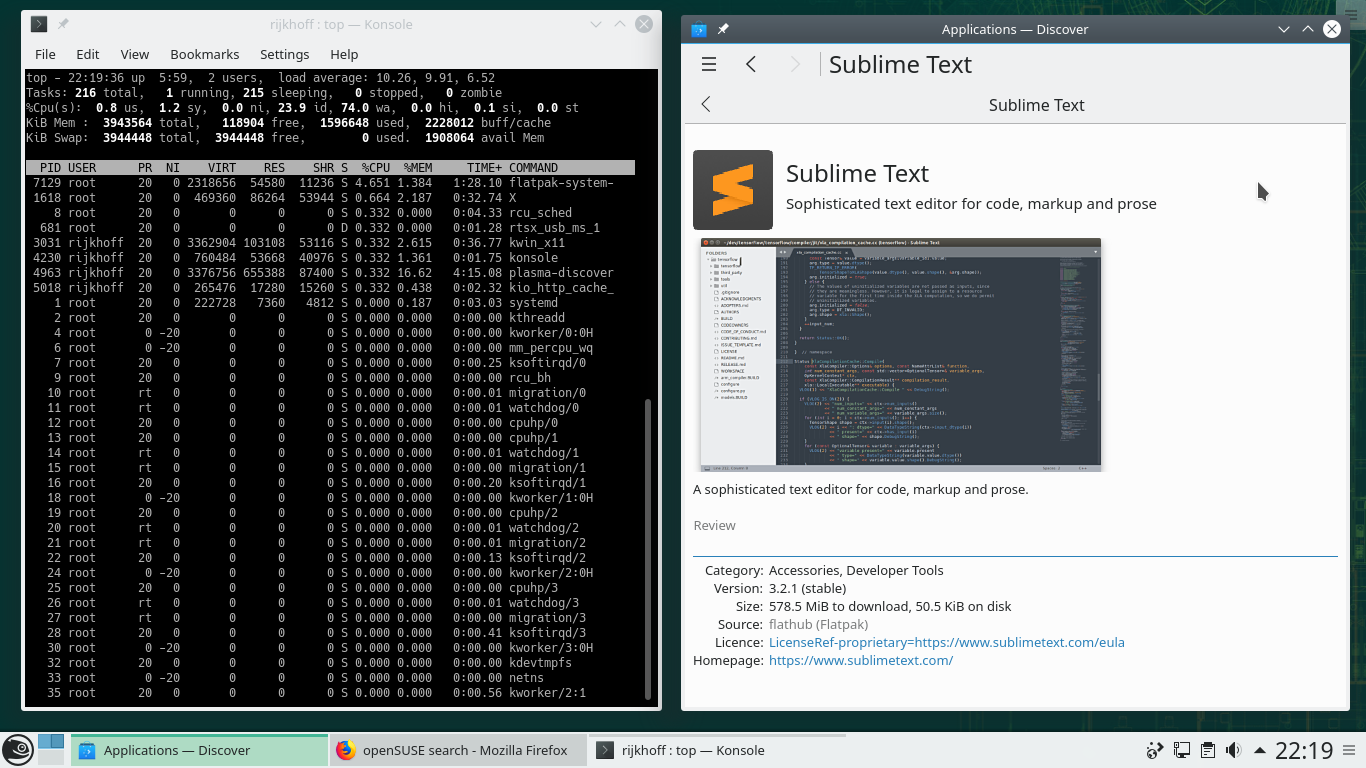The height and width of the screenshot is (768, 1366).
Task: Click the Version 3.2.1 (stable) text
Action: click(807, 588)
